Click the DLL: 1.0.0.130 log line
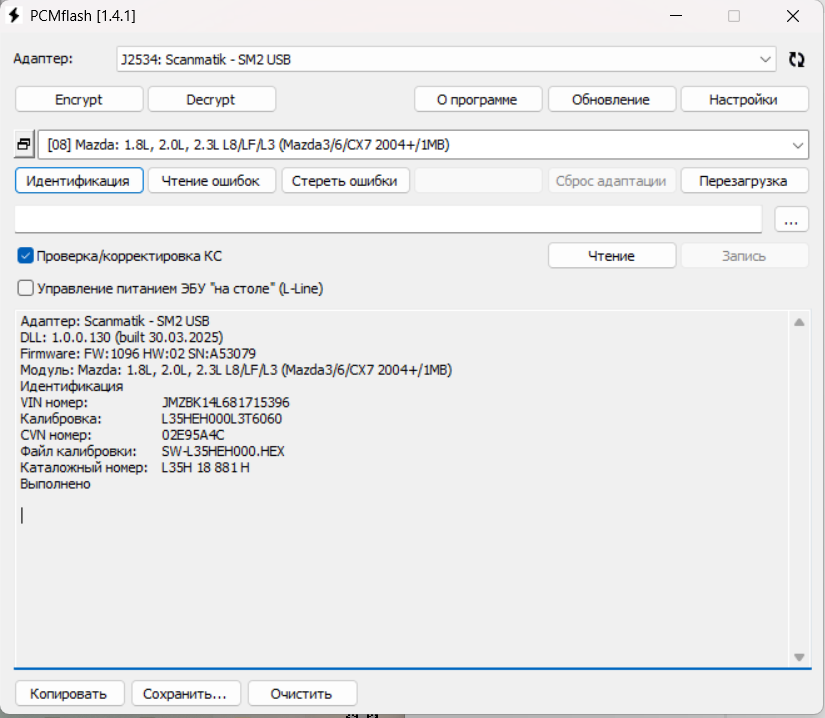This screenshot has height=718, width=825. pyautogui.click(x=122, y=337)
